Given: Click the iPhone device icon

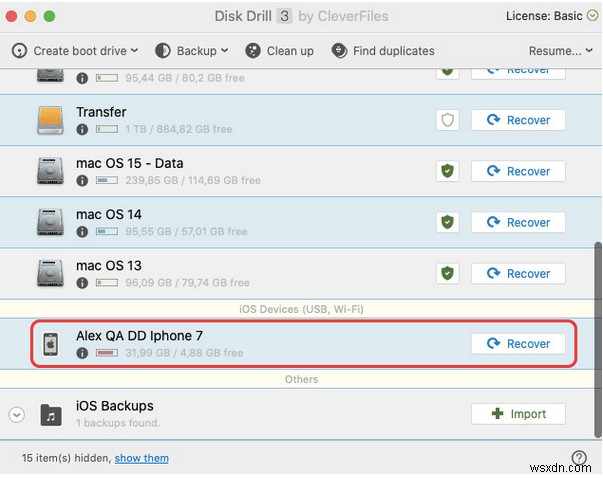Looking at the screenshot, I should (x=50, y=344).
